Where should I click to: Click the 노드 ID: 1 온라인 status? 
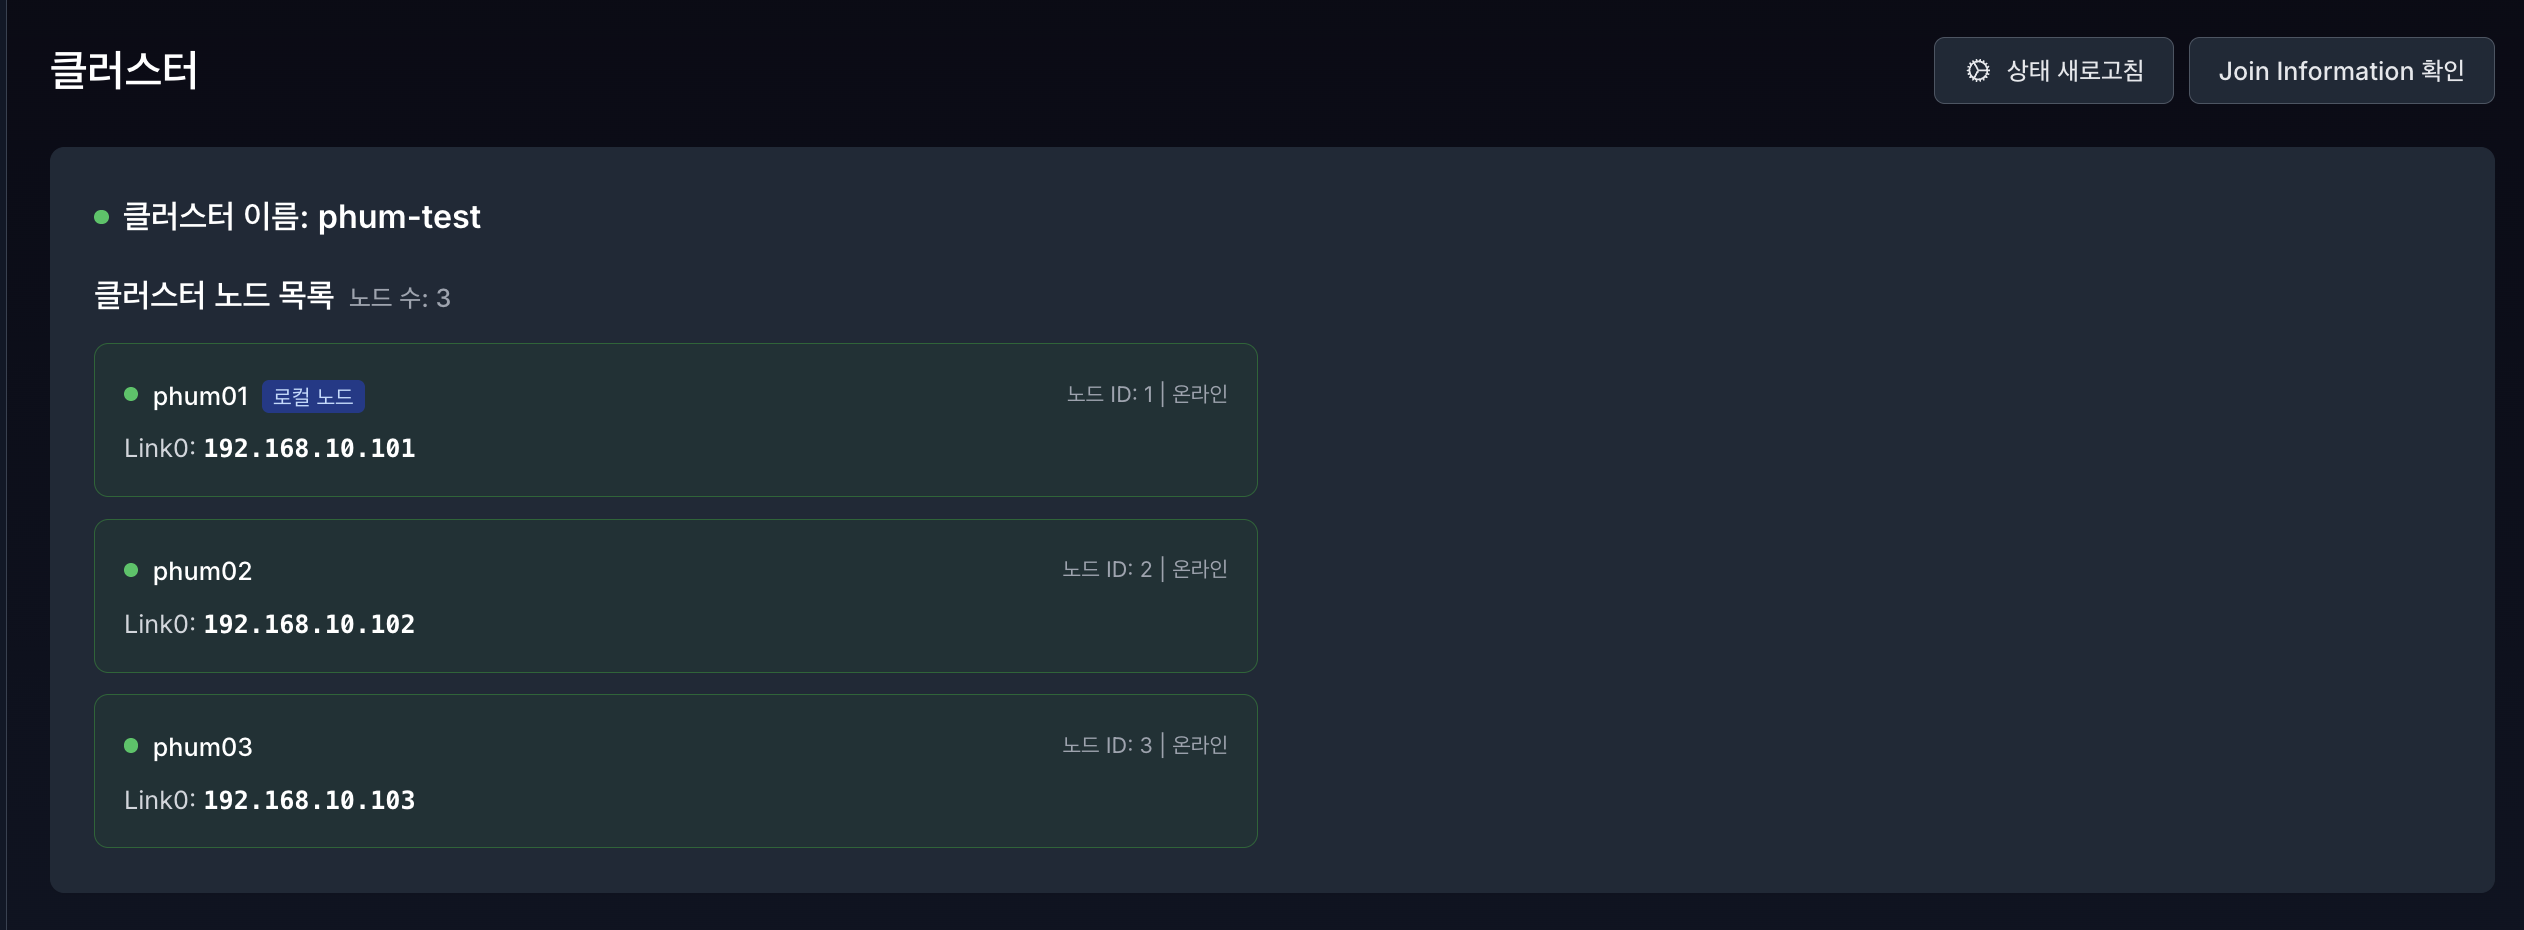tap(1146, 395)
